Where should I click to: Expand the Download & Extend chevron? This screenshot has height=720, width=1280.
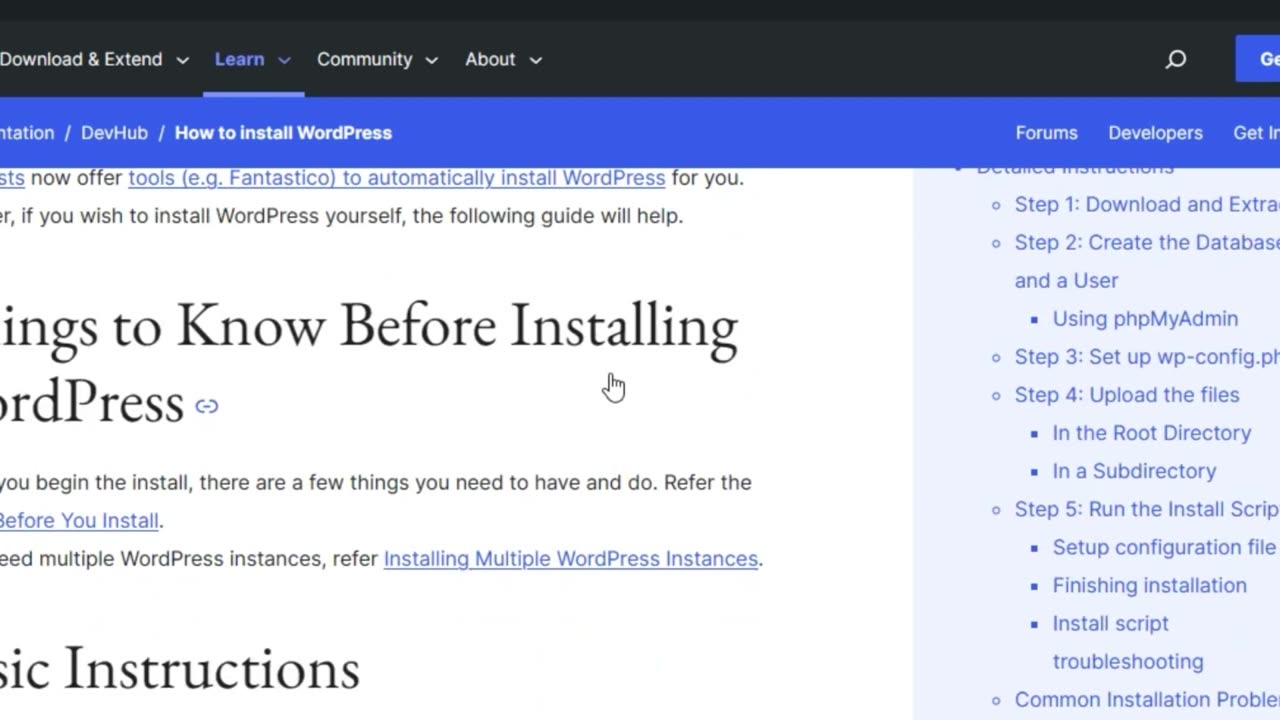(183, 60)
